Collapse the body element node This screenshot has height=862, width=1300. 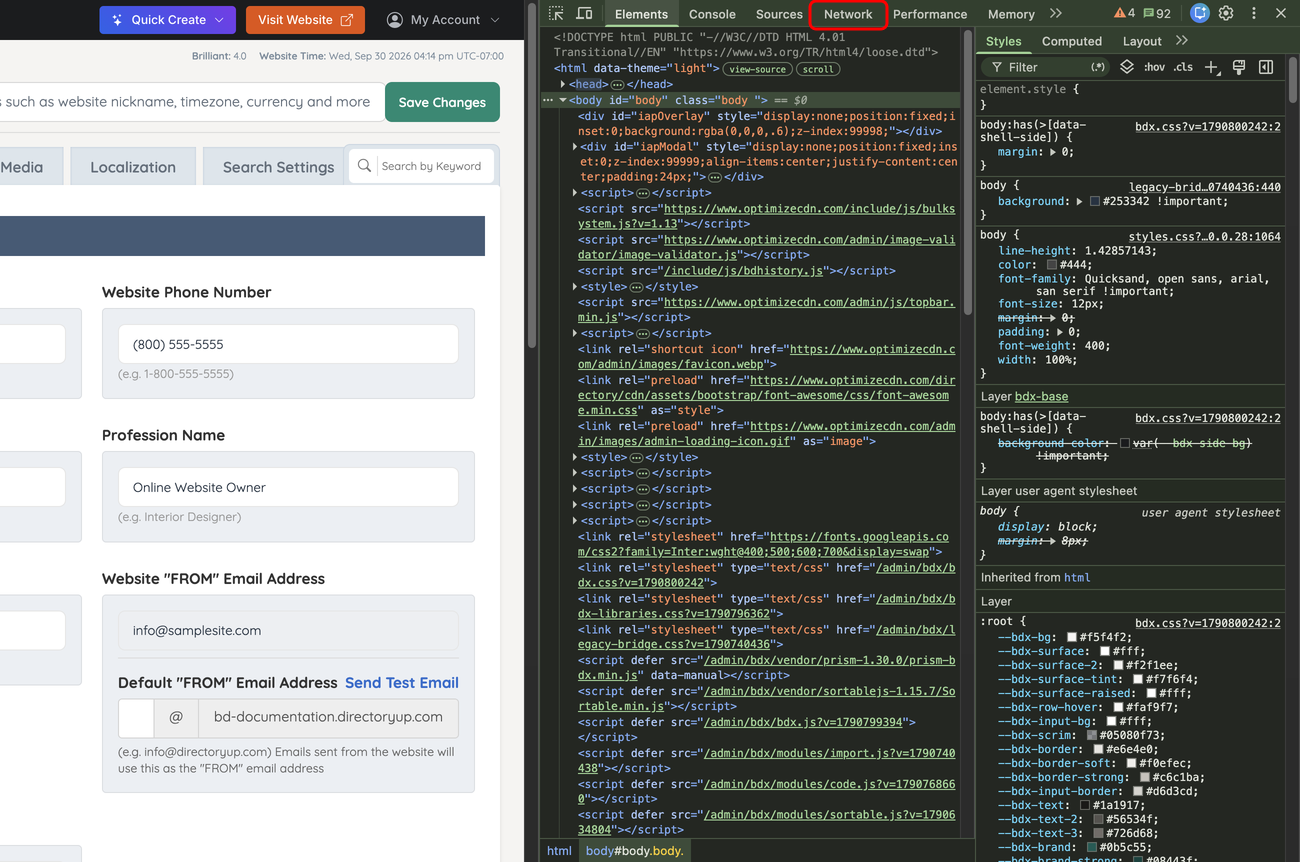click(563, 101)
